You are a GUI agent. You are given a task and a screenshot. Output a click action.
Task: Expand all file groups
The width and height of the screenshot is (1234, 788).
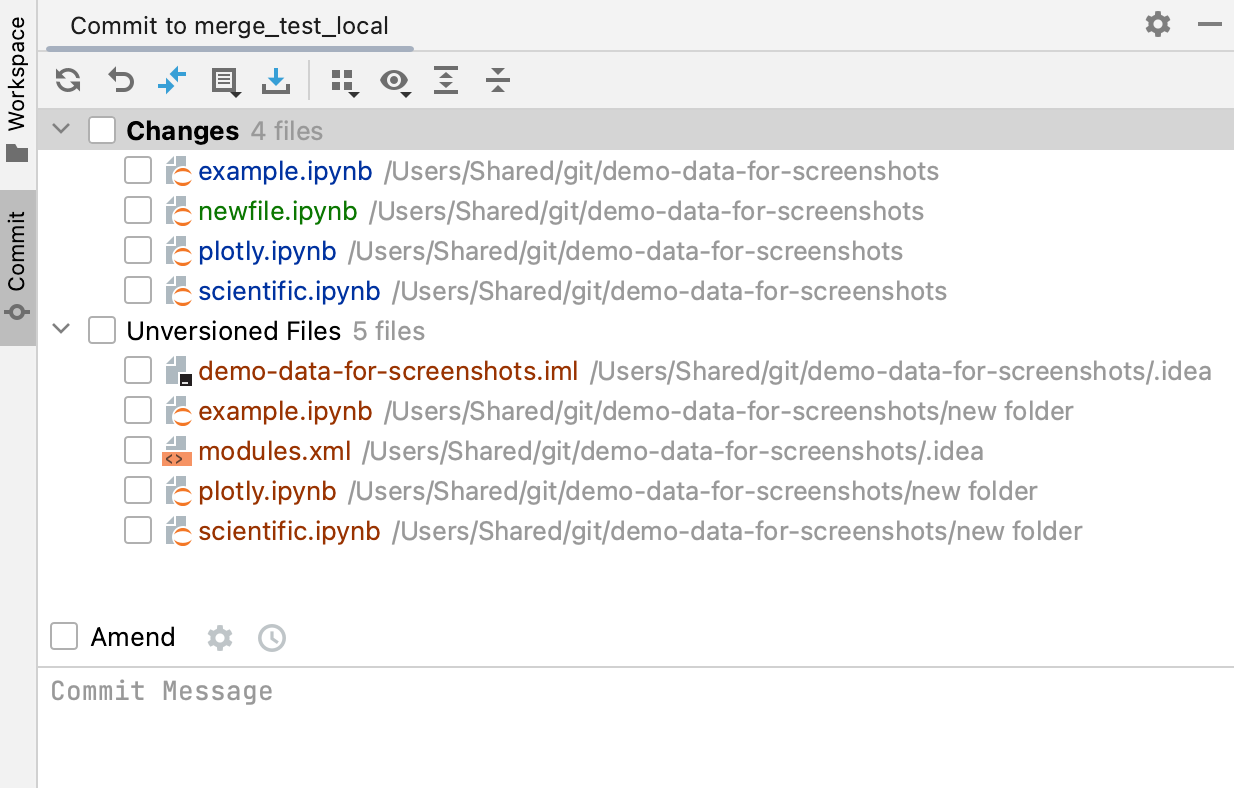[445, 80]
